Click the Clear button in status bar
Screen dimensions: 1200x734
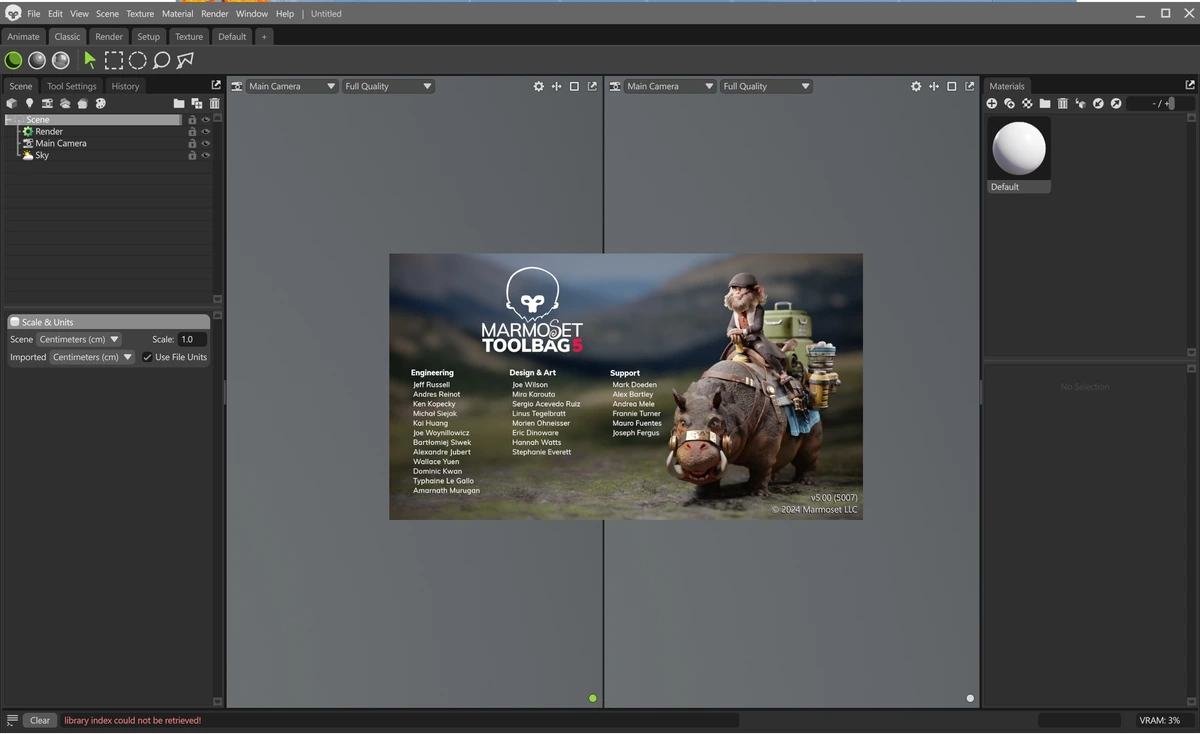pos(40,720)
